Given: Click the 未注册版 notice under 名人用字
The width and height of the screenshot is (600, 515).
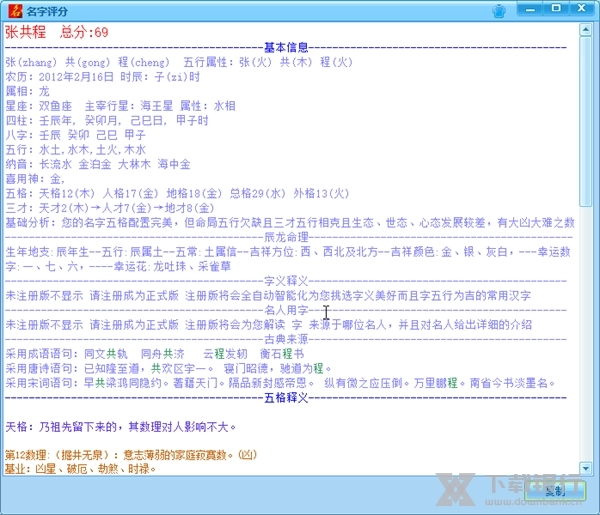Looking at the screenshot, I should (x=269, y=325).
